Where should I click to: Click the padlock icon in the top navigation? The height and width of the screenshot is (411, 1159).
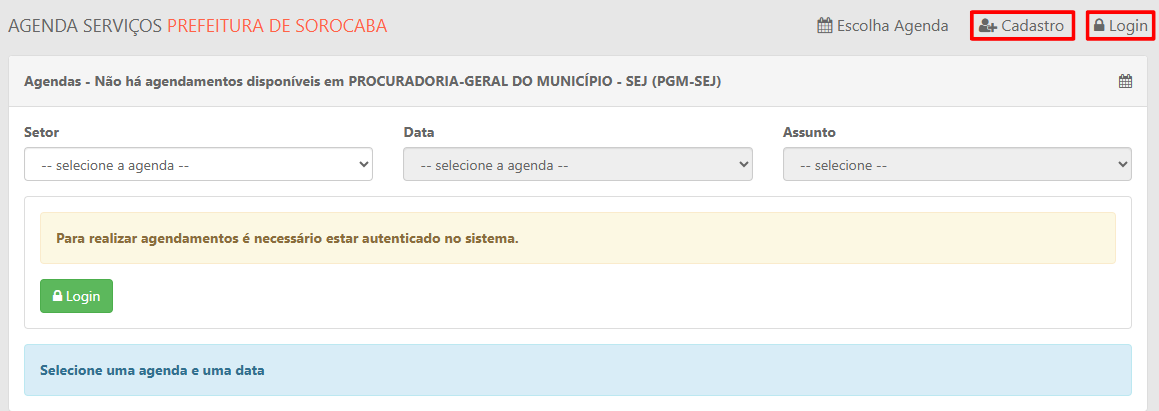point(1099,26)
